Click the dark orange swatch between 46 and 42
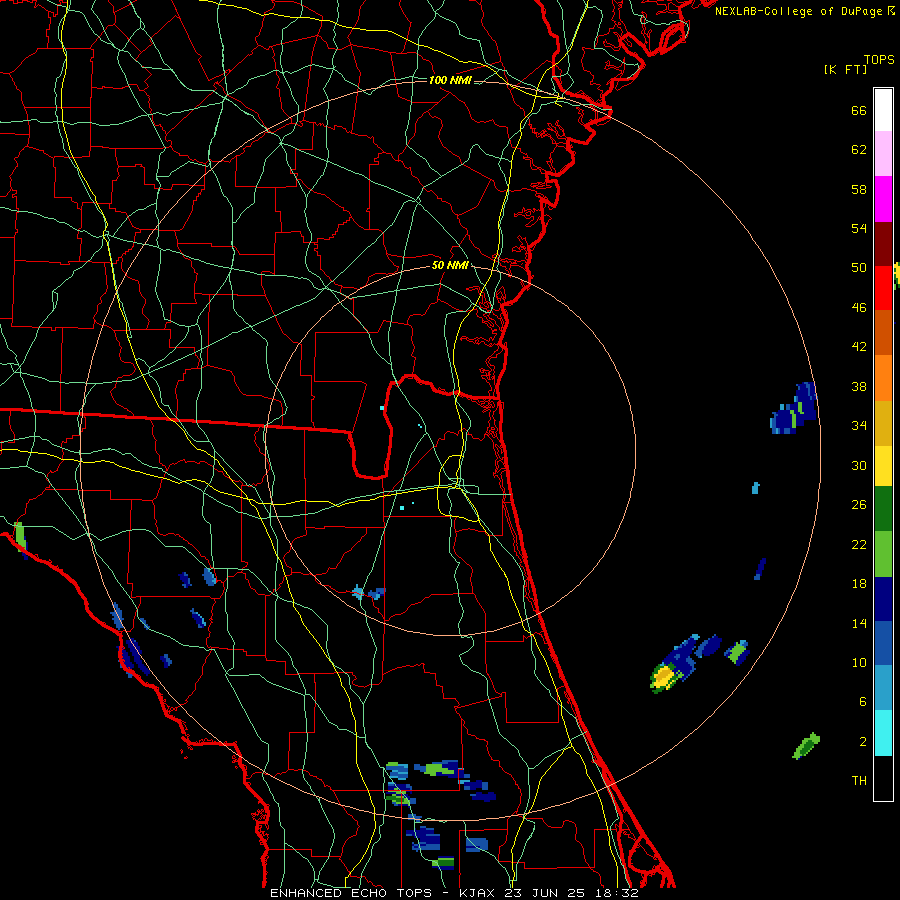The height and width of the screenshot is (900, 900). pyautogui.click(x=883, y=332)
